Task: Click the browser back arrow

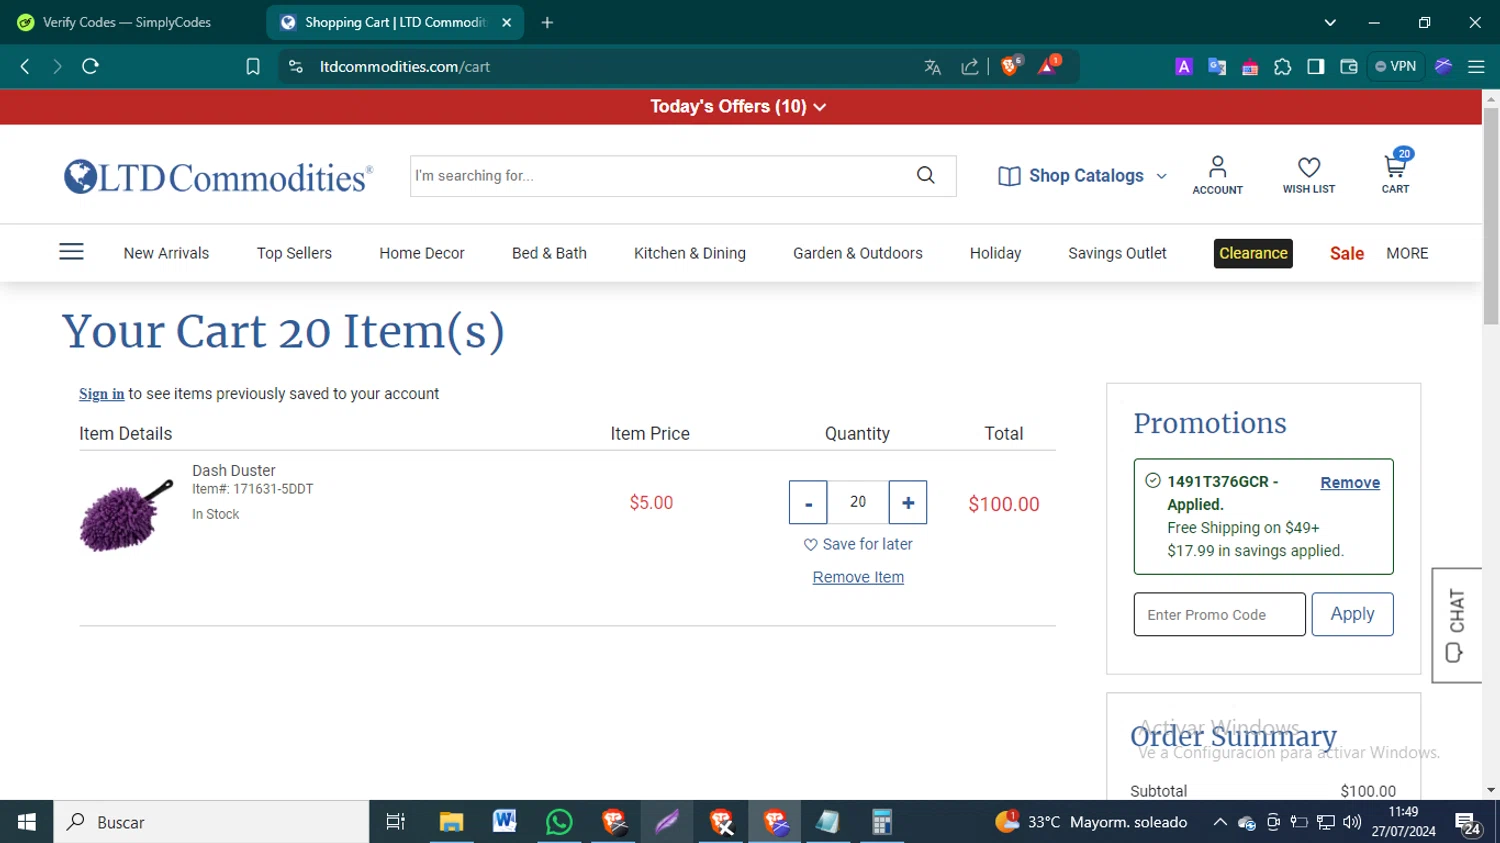Action: click(x=25, y=66)
